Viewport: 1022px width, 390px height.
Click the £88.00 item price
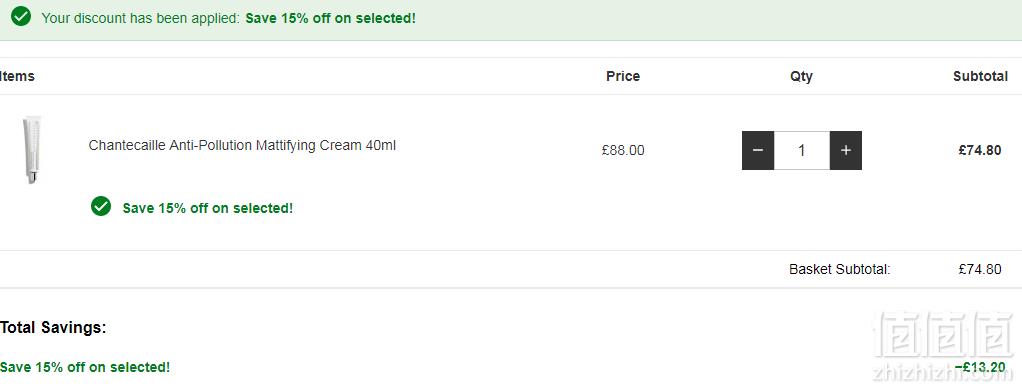pos(623,151)
